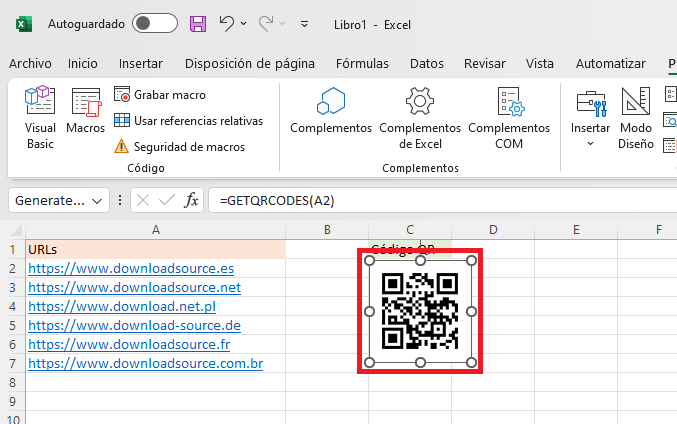The width and height of the screenshot is (677, 424).
Task: Switch to the Automatizar tab
Action: (x=611, y=63)
